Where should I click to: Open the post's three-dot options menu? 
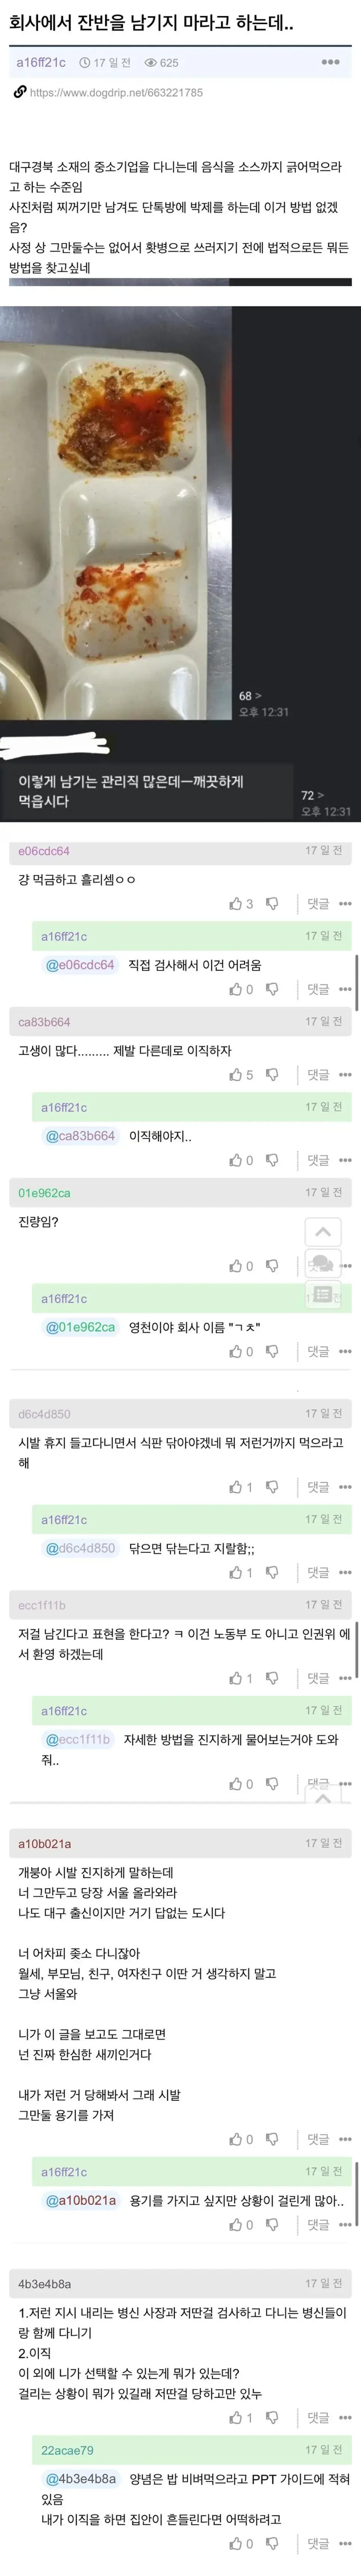(330, 62)
